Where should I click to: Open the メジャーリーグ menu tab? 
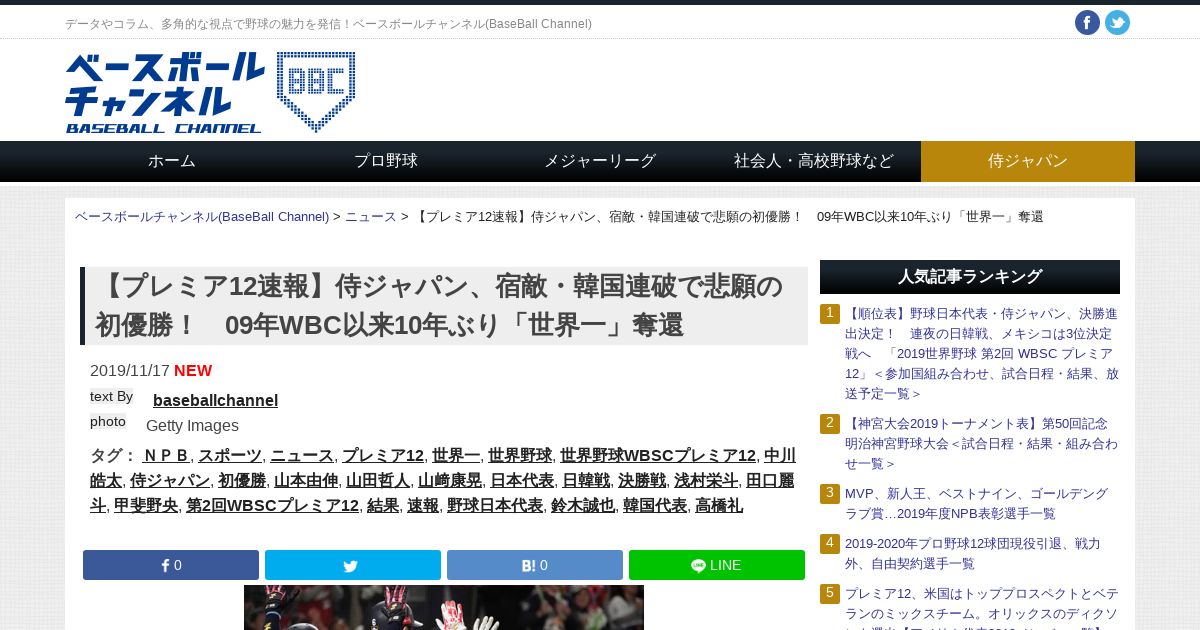coord(600,161)
